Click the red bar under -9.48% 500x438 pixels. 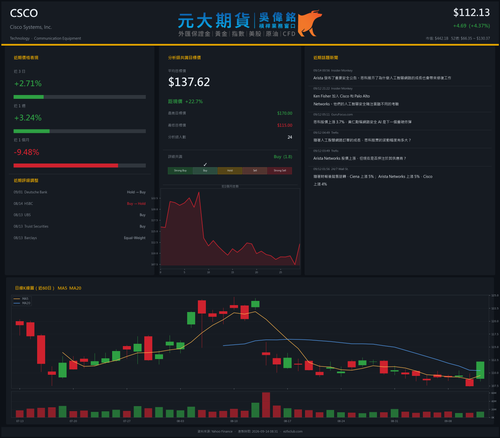pos(66,165)
